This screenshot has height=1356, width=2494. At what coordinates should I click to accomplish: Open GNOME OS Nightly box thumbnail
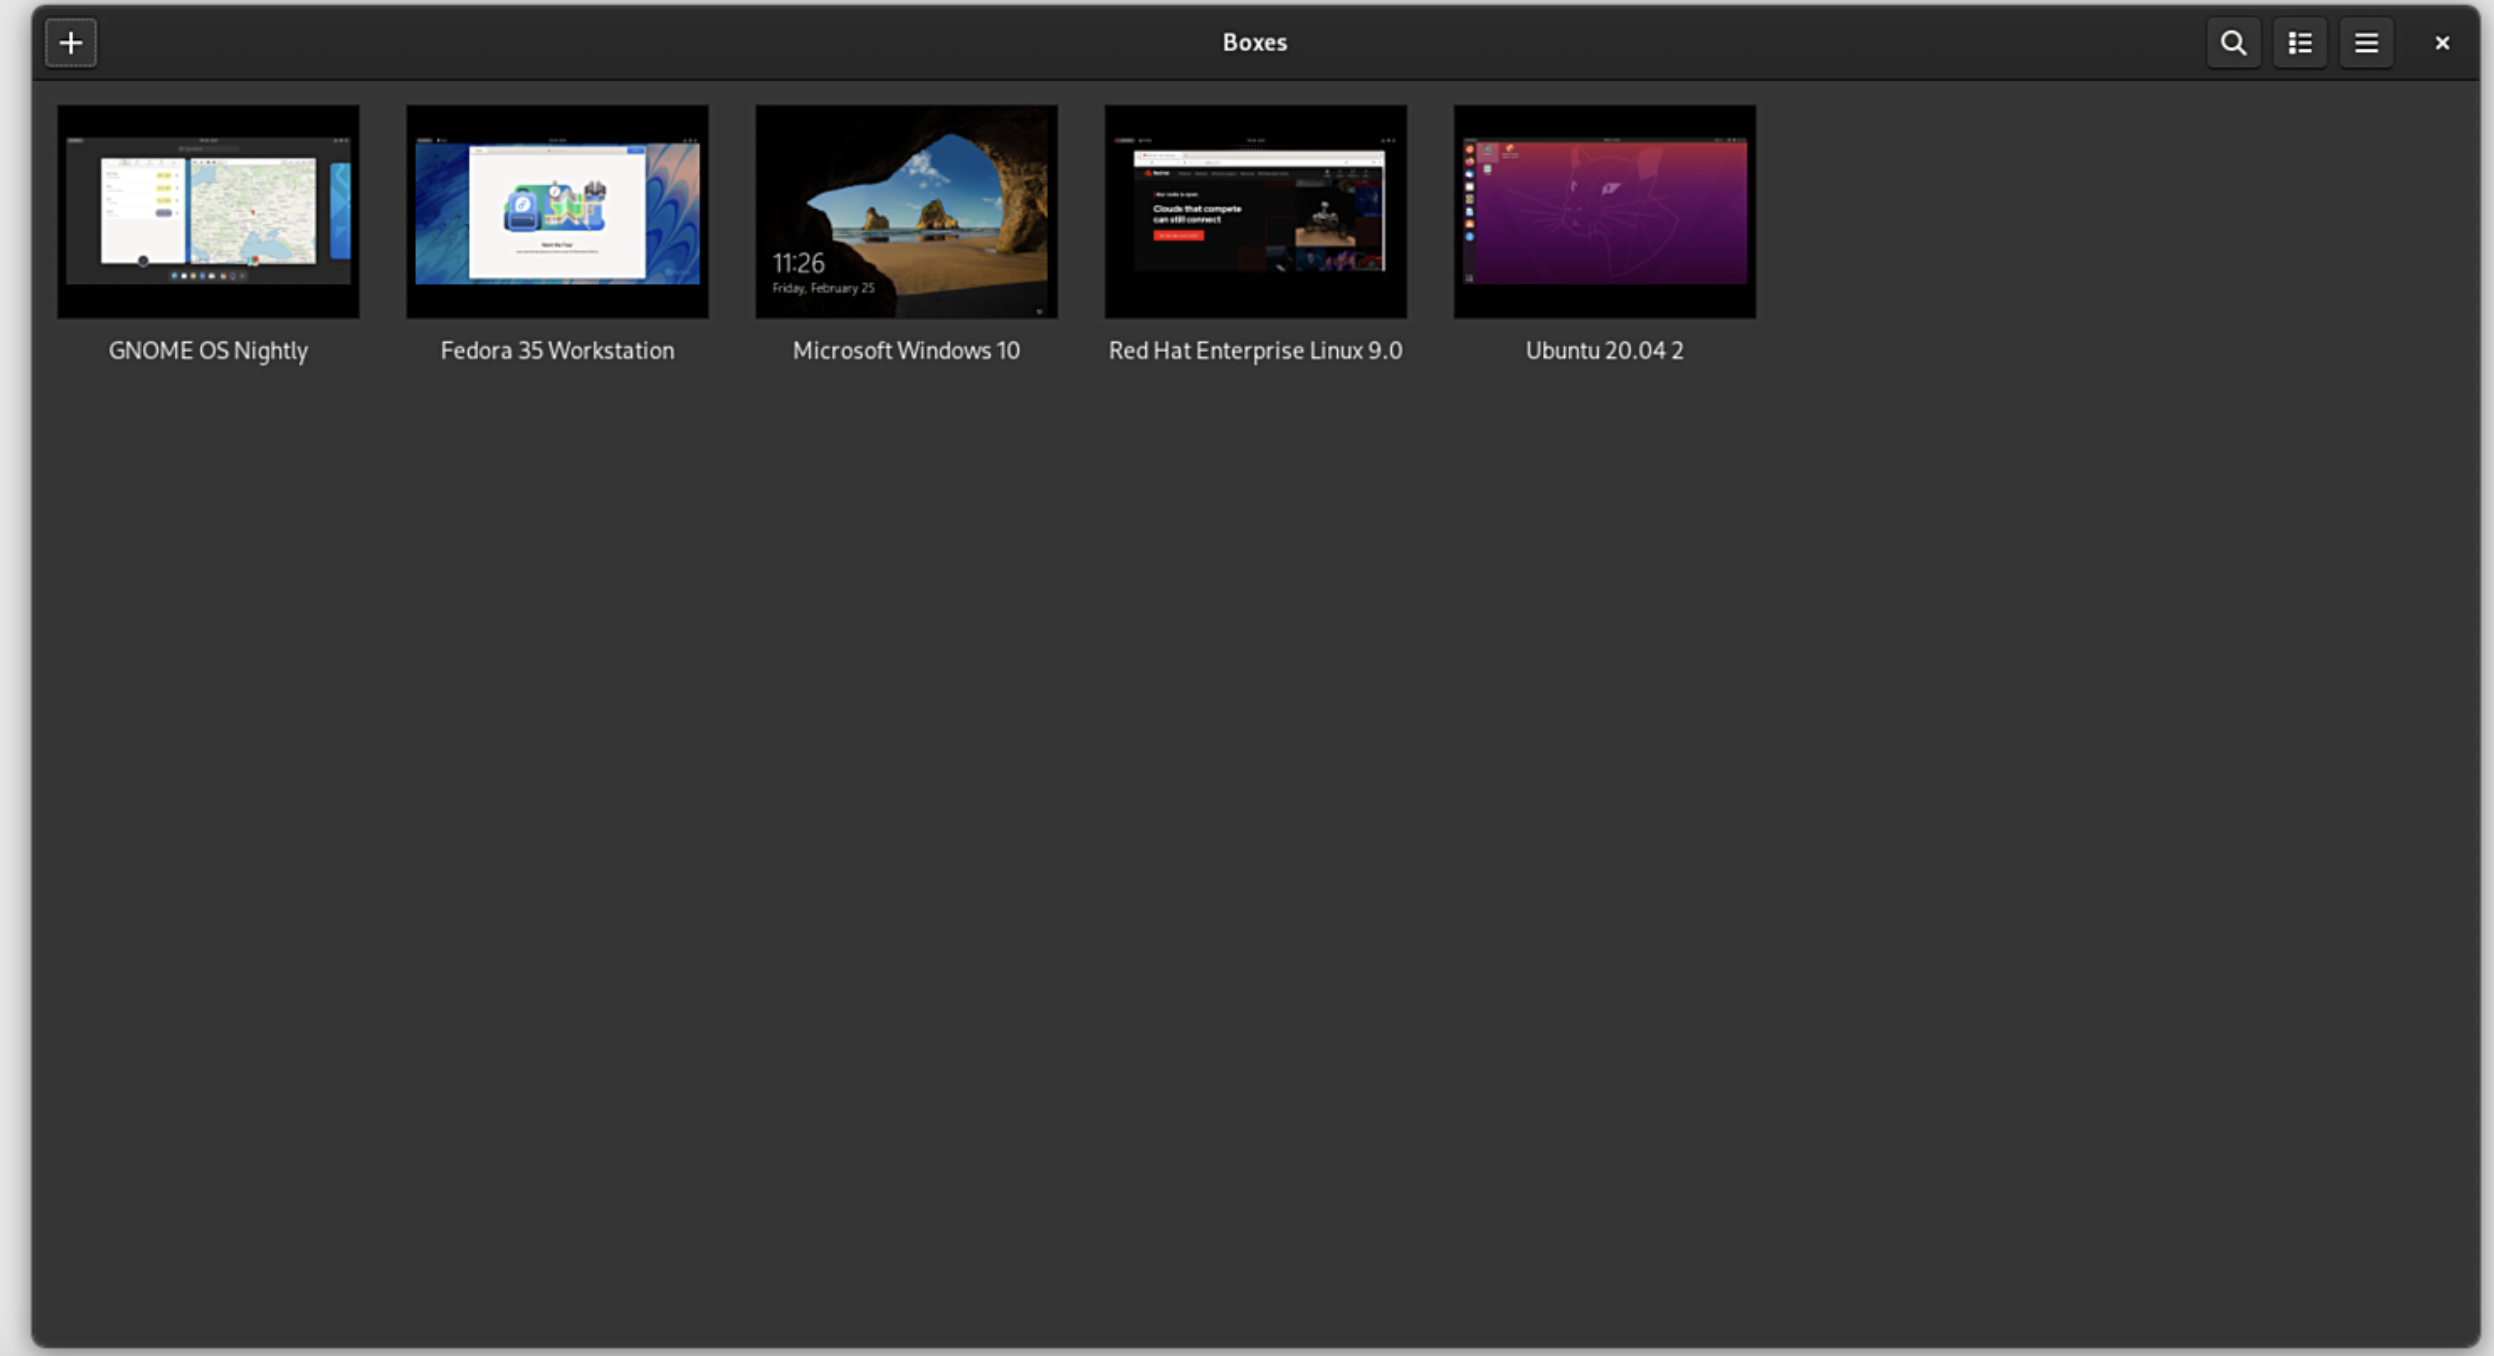[208, 212]
